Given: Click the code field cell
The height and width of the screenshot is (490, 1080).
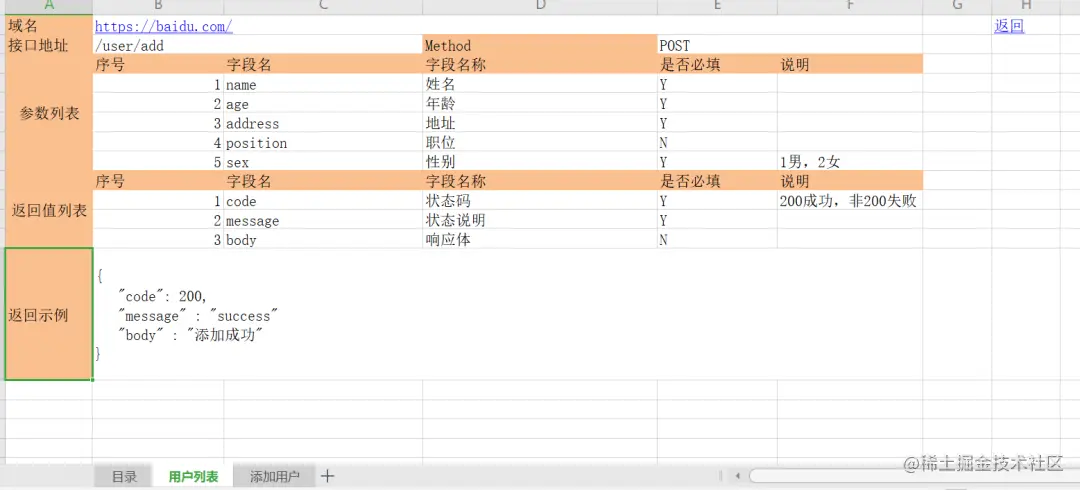Looking at the screenshot, I should pyautogui.click(x=323, y=201).
